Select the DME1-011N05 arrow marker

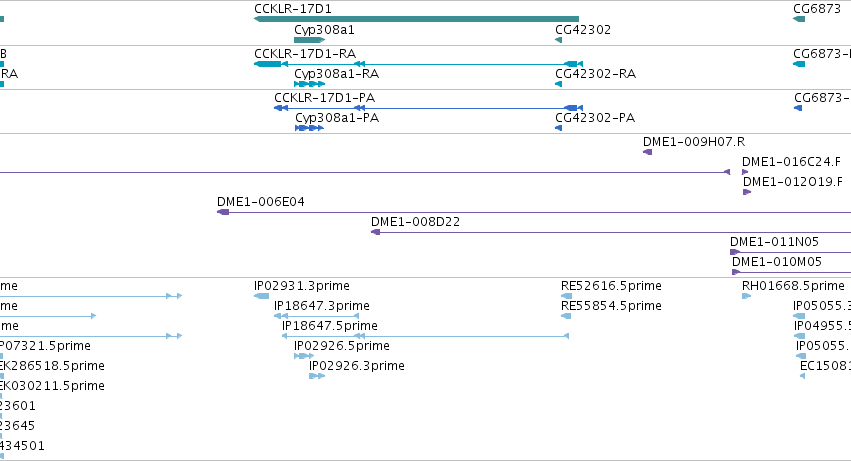point(735,252)
